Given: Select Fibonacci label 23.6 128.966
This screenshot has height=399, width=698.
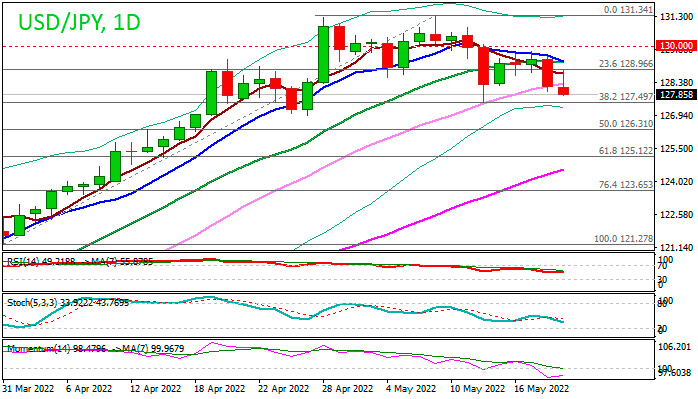Looking at the screenshot, I should (x=626, y=64).
